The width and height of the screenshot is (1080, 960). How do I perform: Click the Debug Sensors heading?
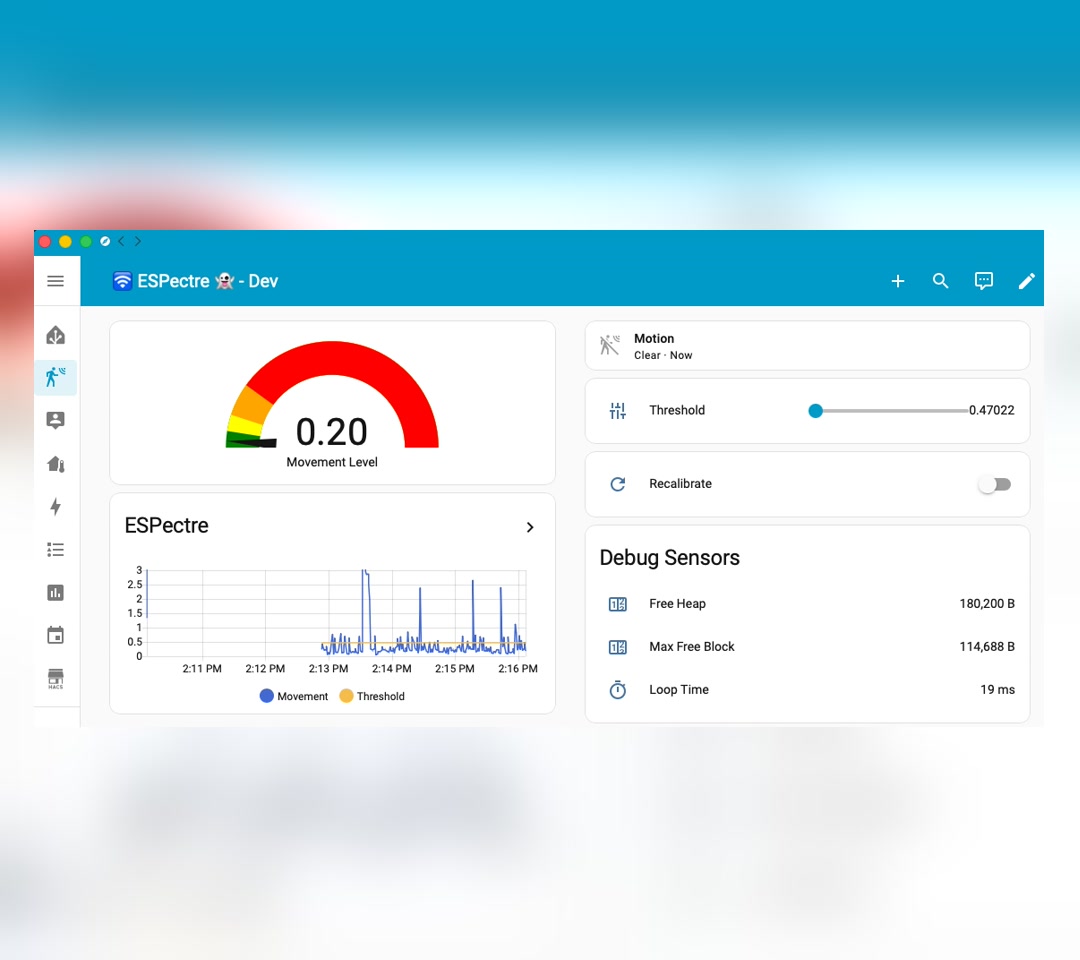(669, 558)
